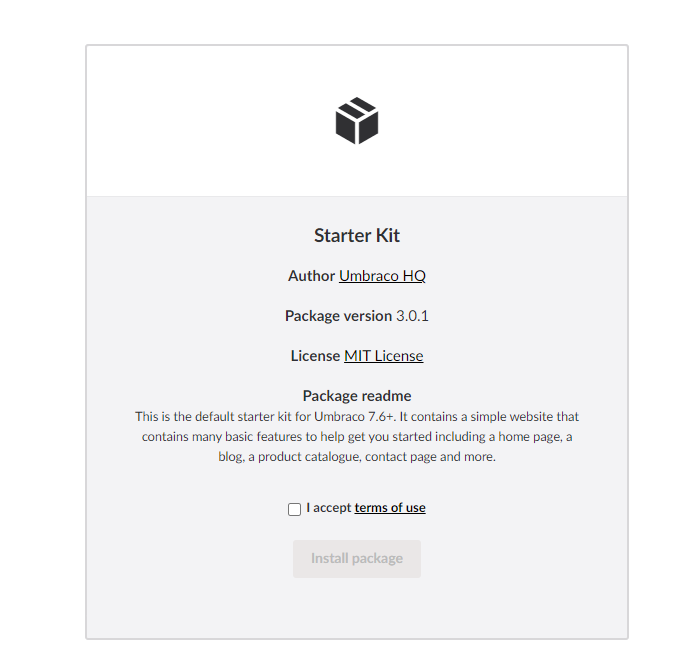681x669 pixels.
Task: Select the Starter Kit heading
Action: [x=357, y=235]
